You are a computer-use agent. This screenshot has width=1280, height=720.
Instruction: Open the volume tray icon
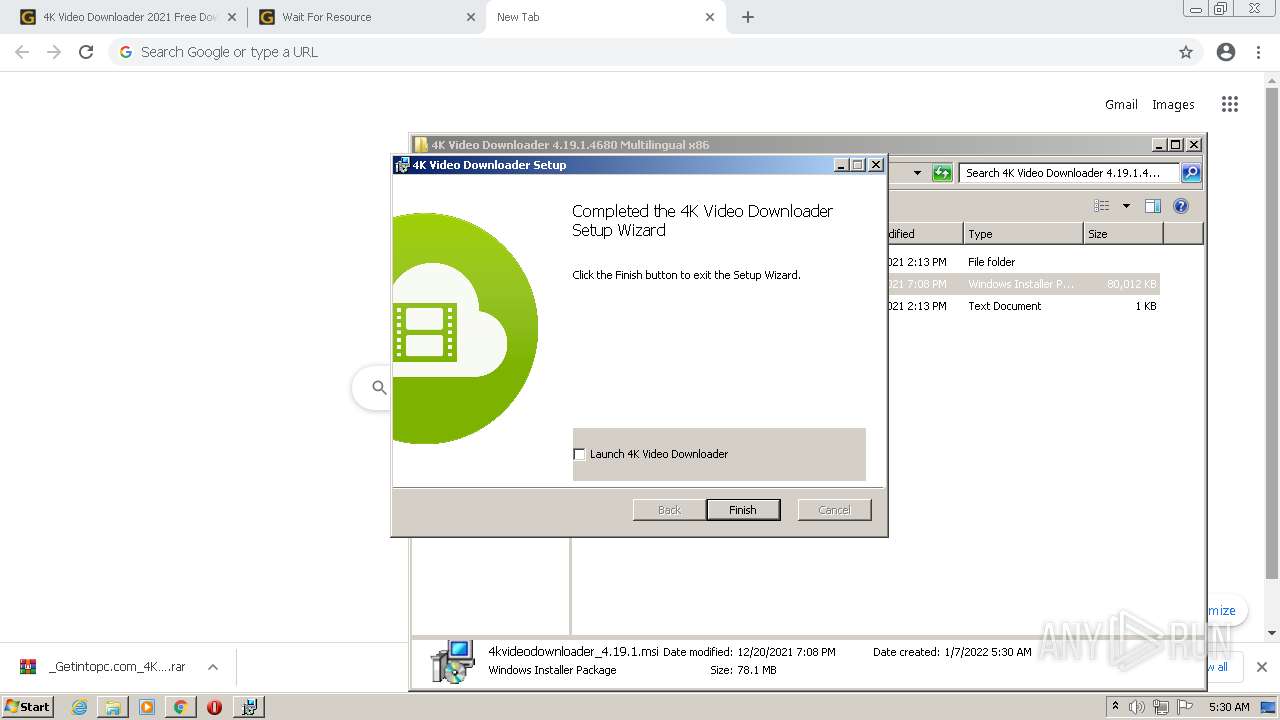(1137, 707)
